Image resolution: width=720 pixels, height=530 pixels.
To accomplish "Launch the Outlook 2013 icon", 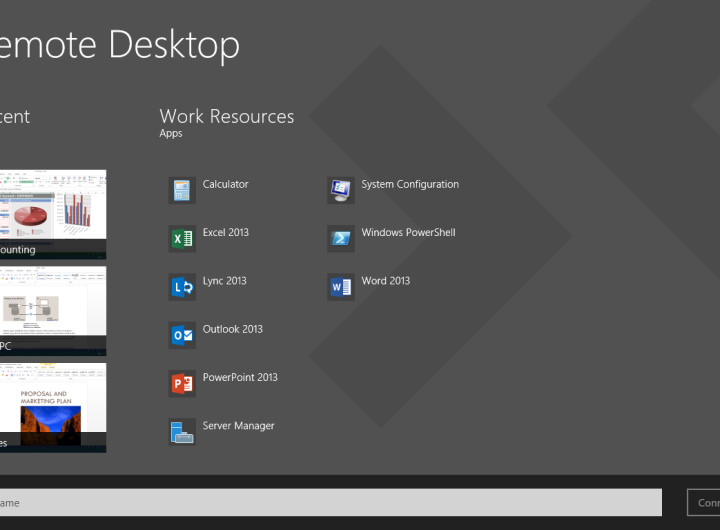I will point(182,335).
